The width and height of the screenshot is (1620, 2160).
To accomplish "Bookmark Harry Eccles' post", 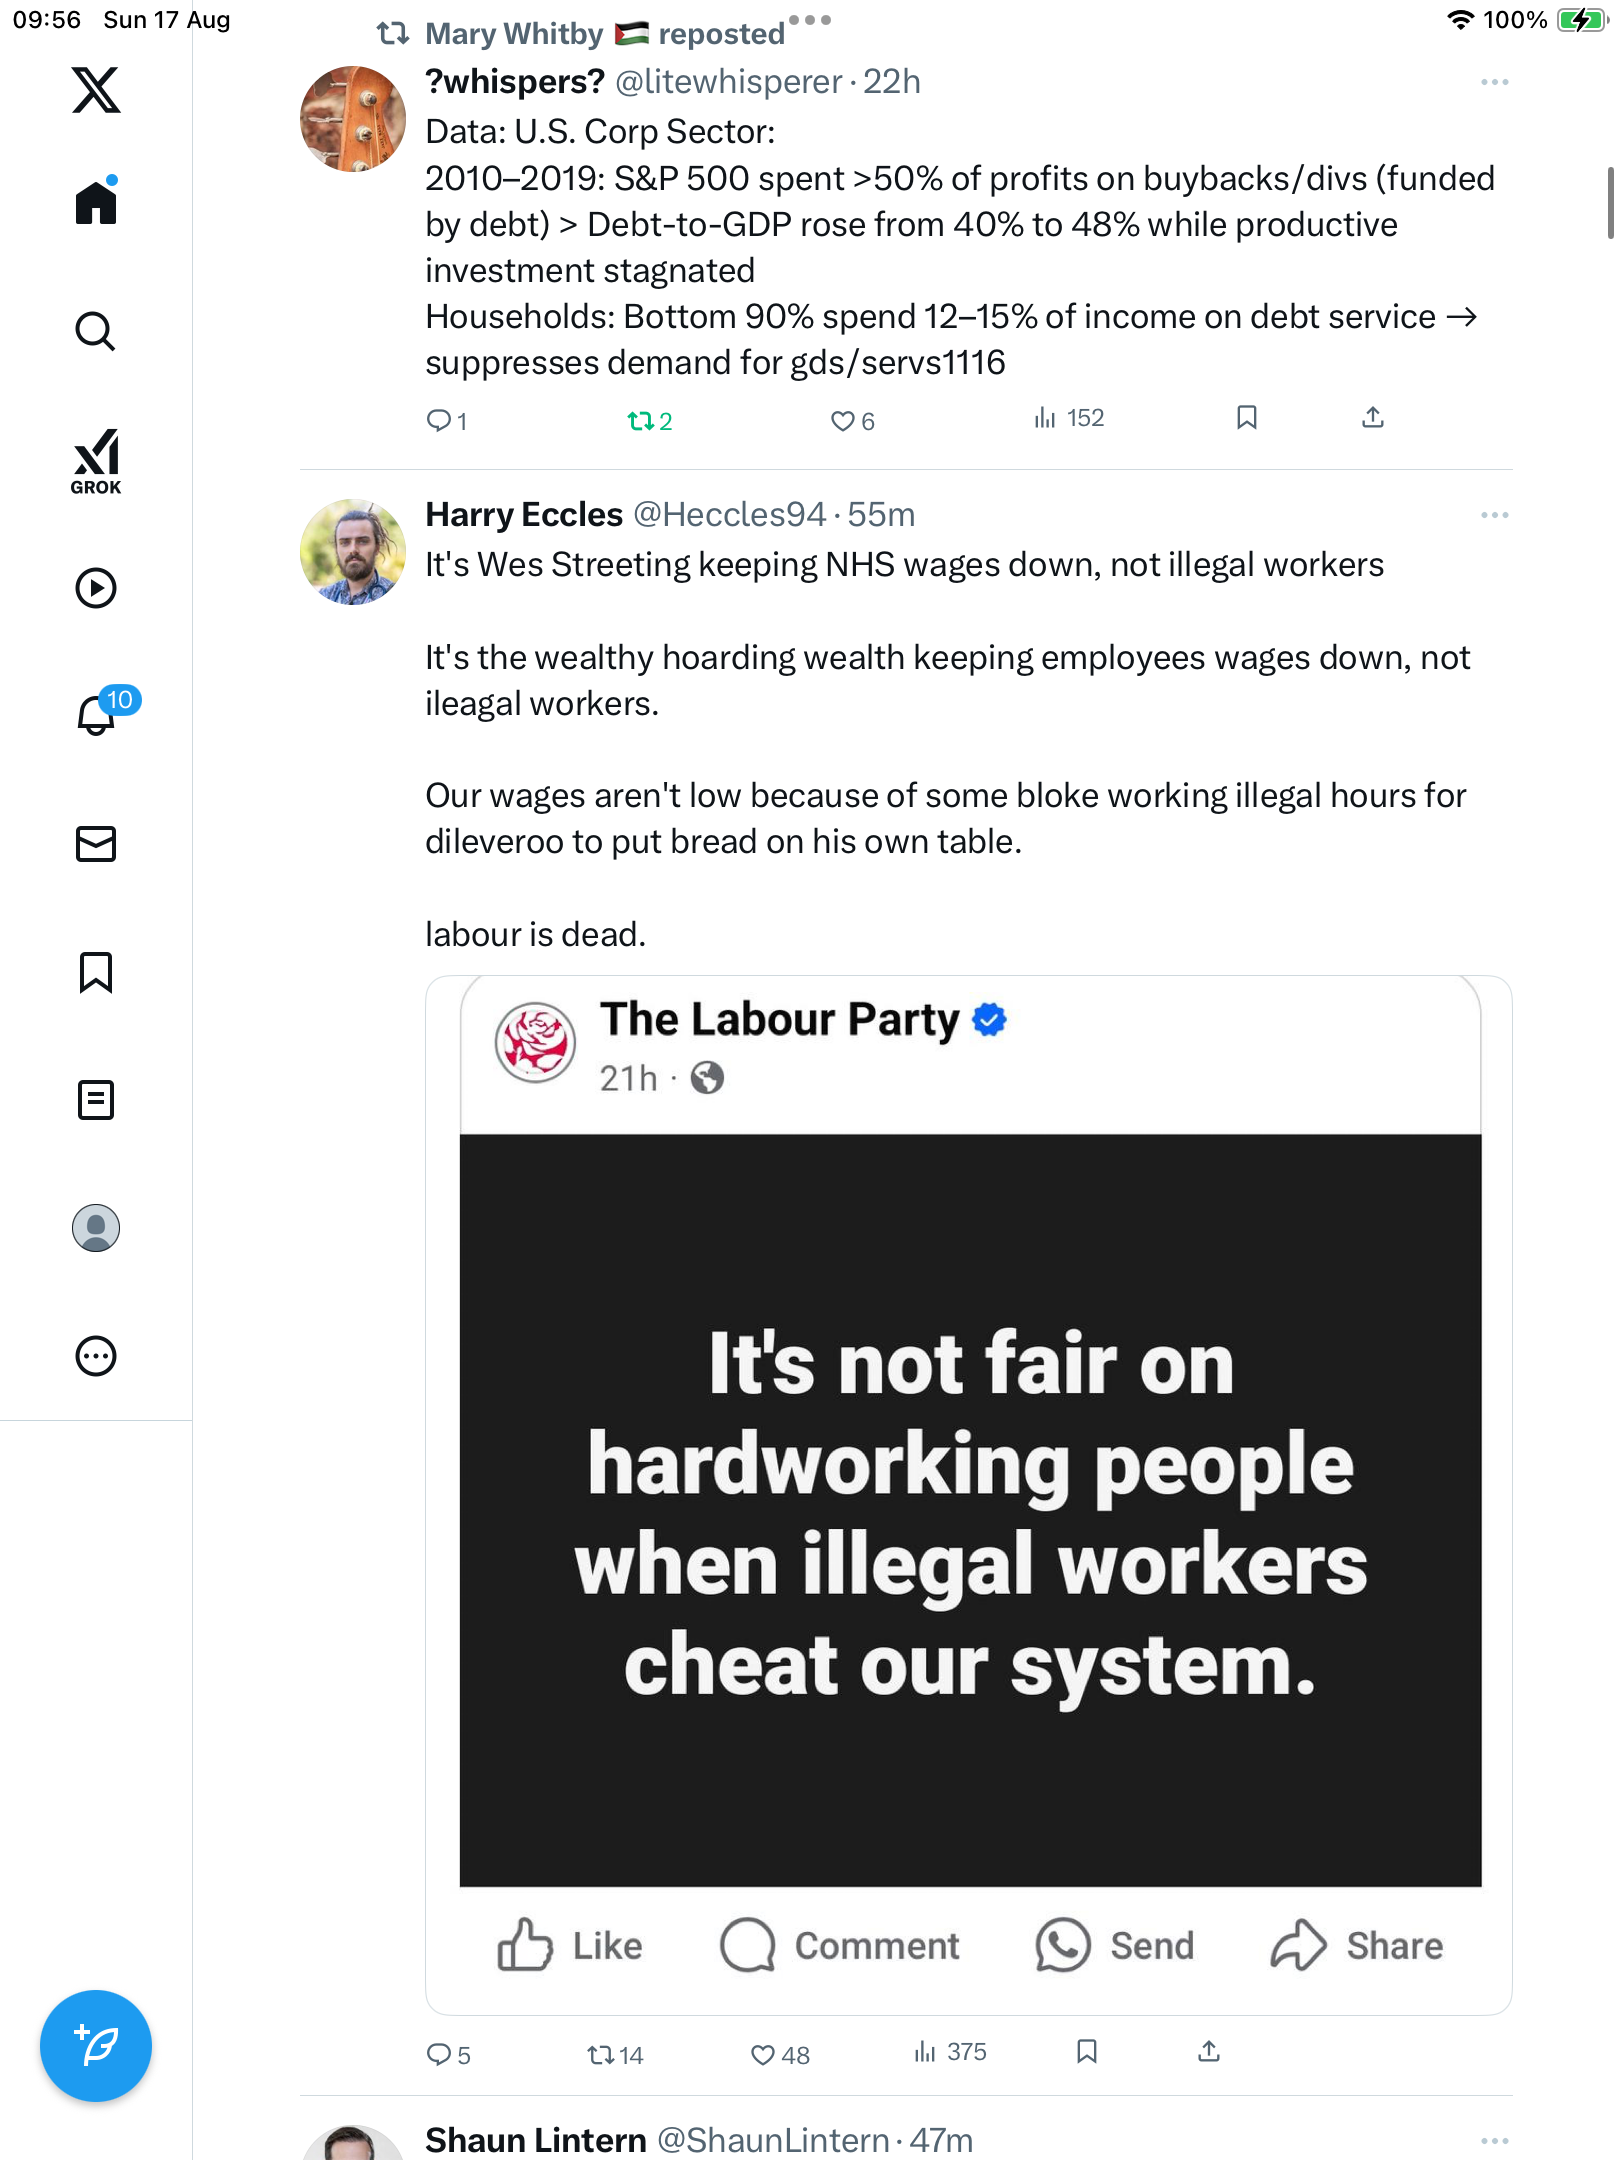I will pyautogui.click(x=1087, y=2052).
